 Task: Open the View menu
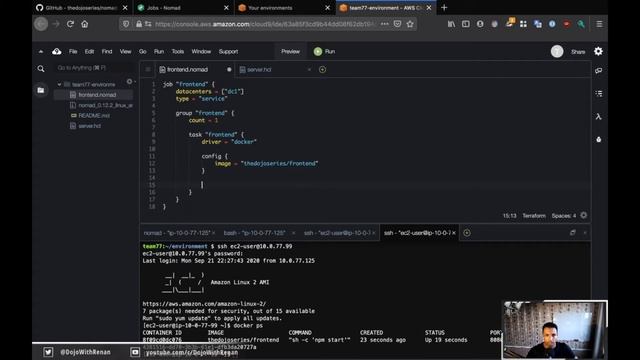tap(125, 51)
